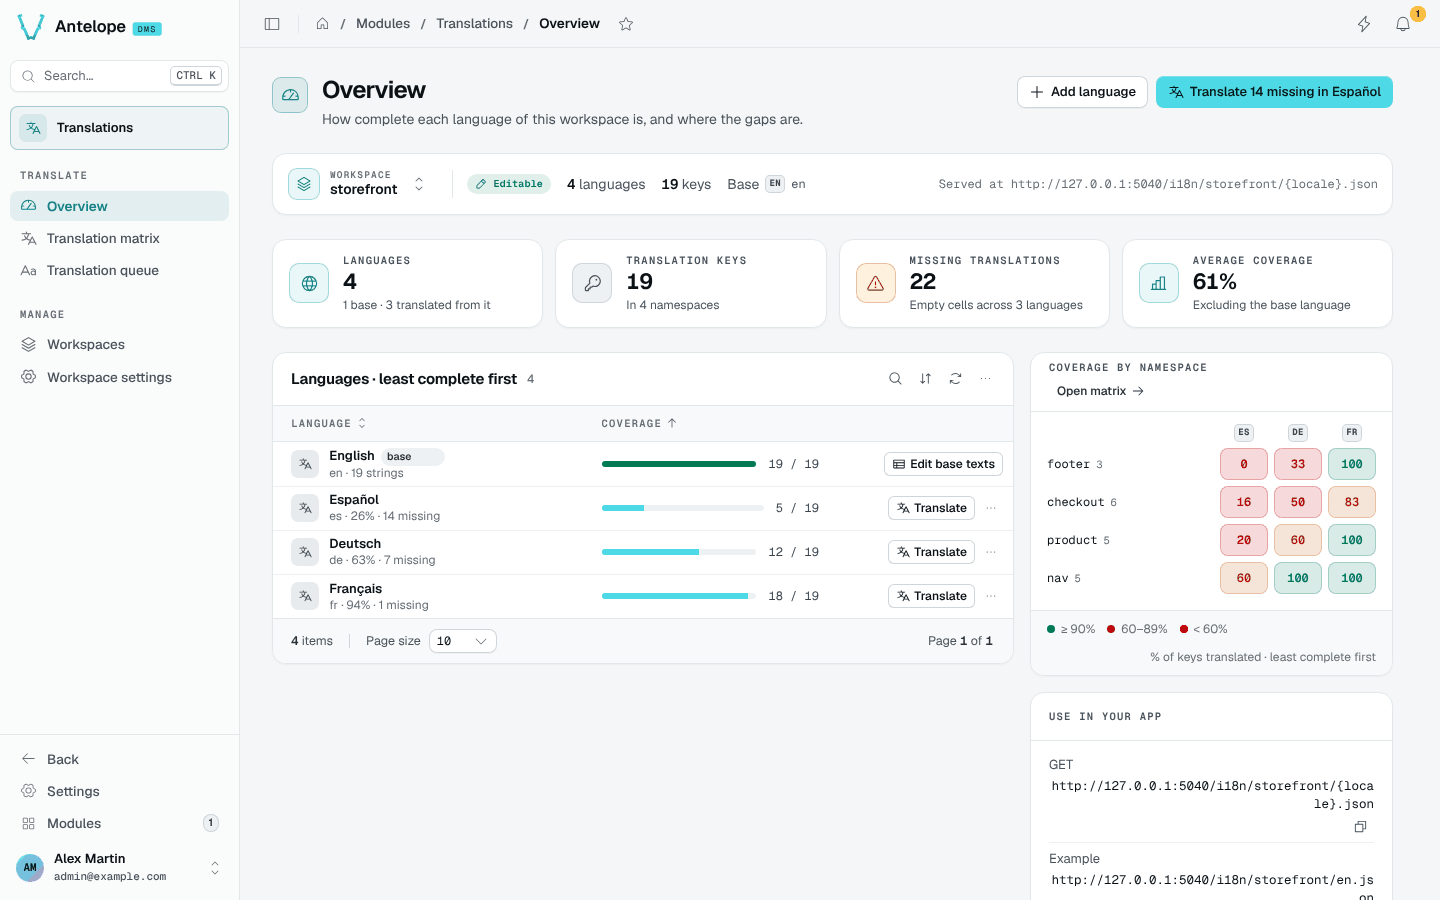
Task: Open Workspace settings in sidebar
Action: tap(119, 377)
